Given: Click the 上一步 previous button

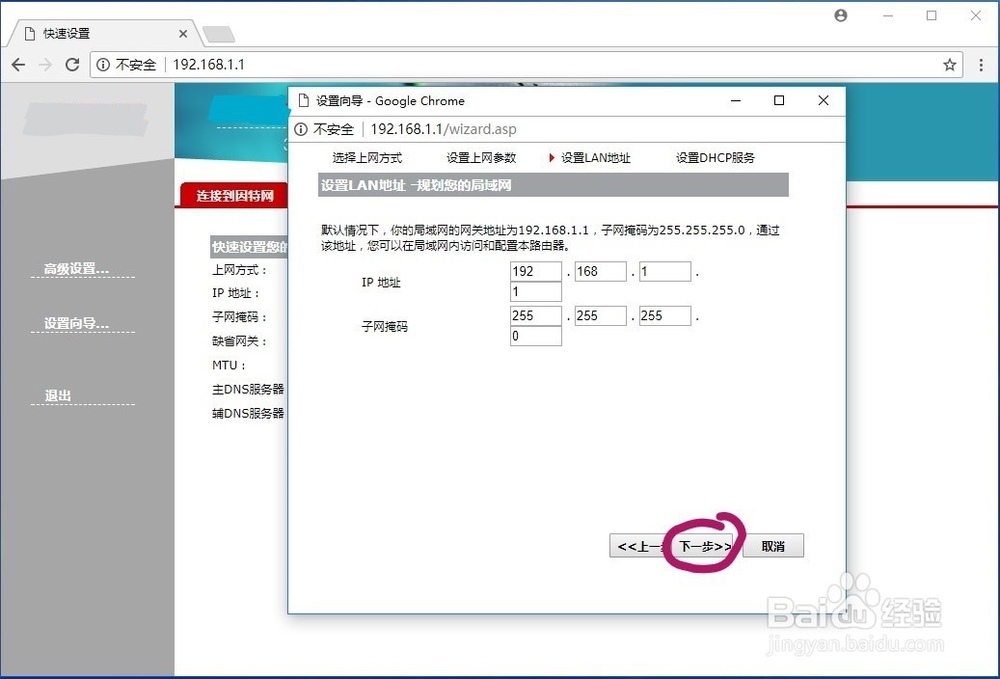Looking at the screenshot, I should pos(641,546).
